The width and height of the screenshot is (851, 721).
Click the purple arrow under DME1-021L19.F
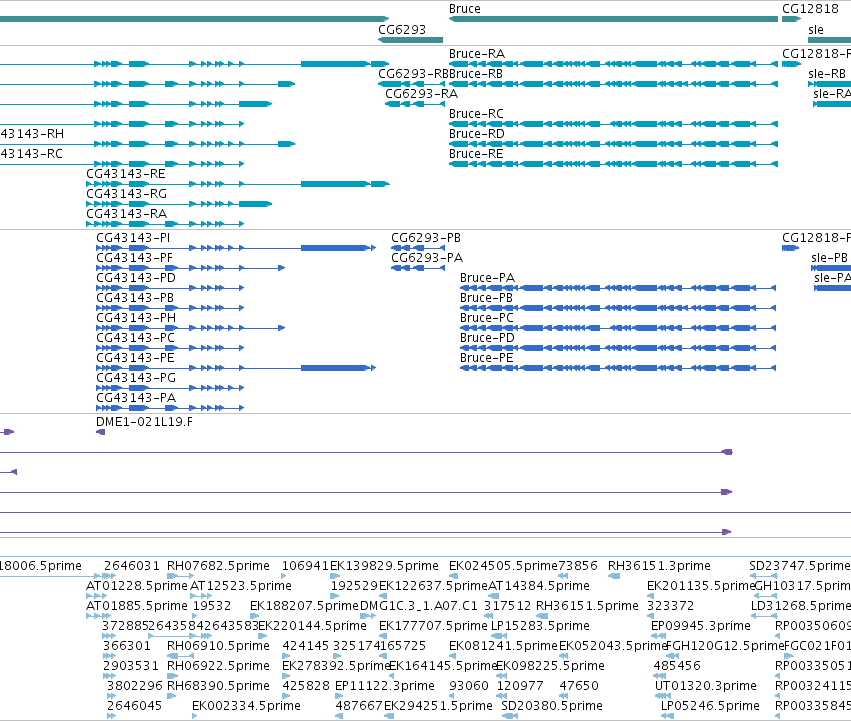pyautogui.click(x=100, y=432)
